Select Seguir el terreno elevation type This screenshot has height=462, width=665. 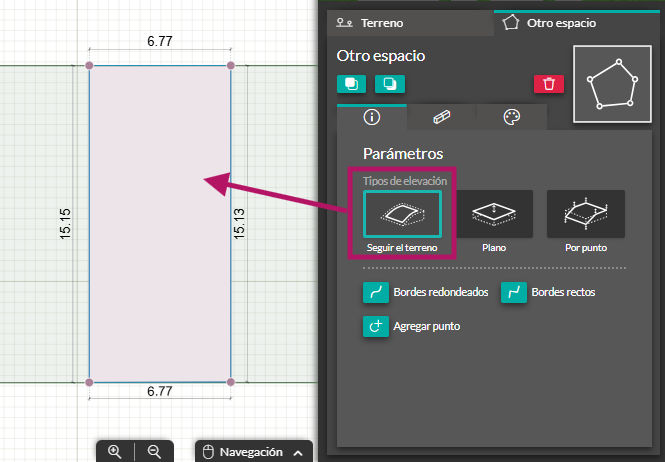pyautogui.click(x=402, y=214)
